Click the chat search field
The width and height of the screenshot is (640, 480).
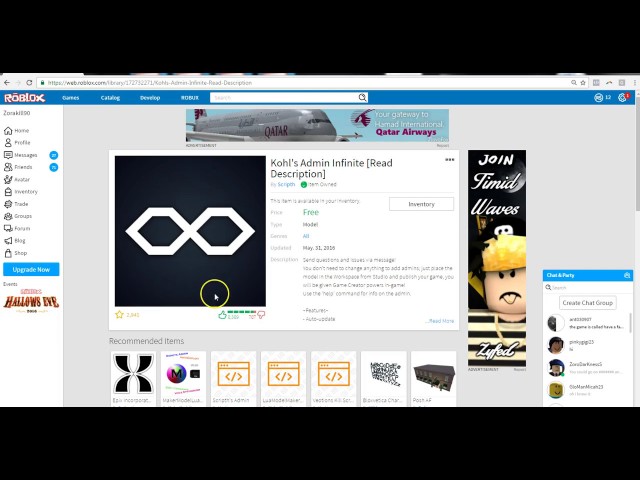click(x=588, y=288)
